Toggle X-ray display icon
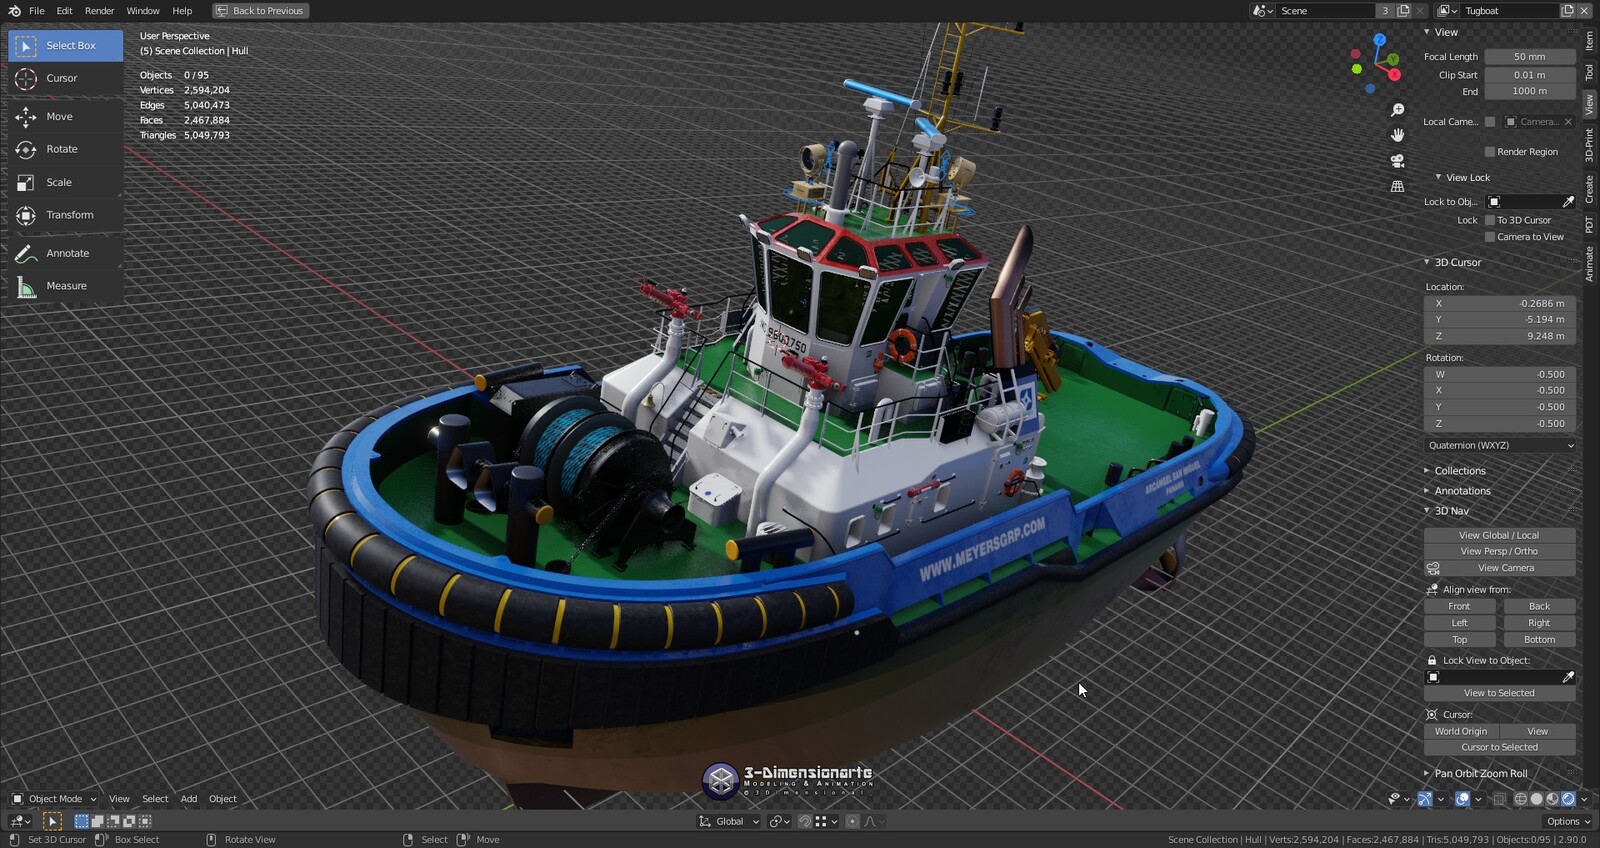The image size is (1600, 848). point(1499,799)
